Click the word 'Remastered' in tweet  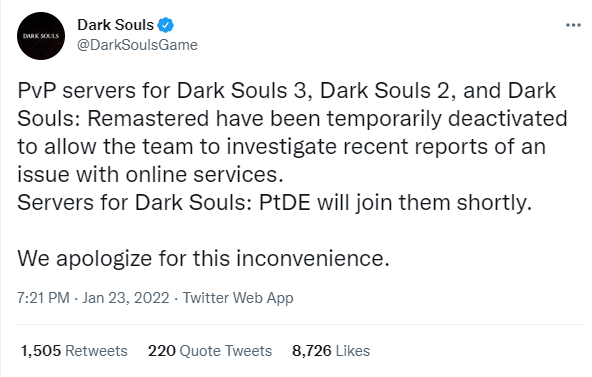click(148, 118)
